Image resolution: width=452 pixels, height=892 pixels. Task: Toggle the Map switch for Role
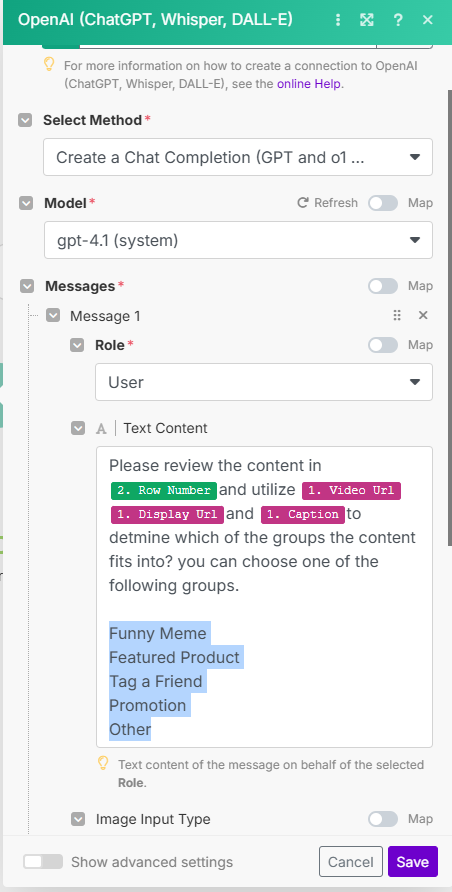(x=383, y=345)
